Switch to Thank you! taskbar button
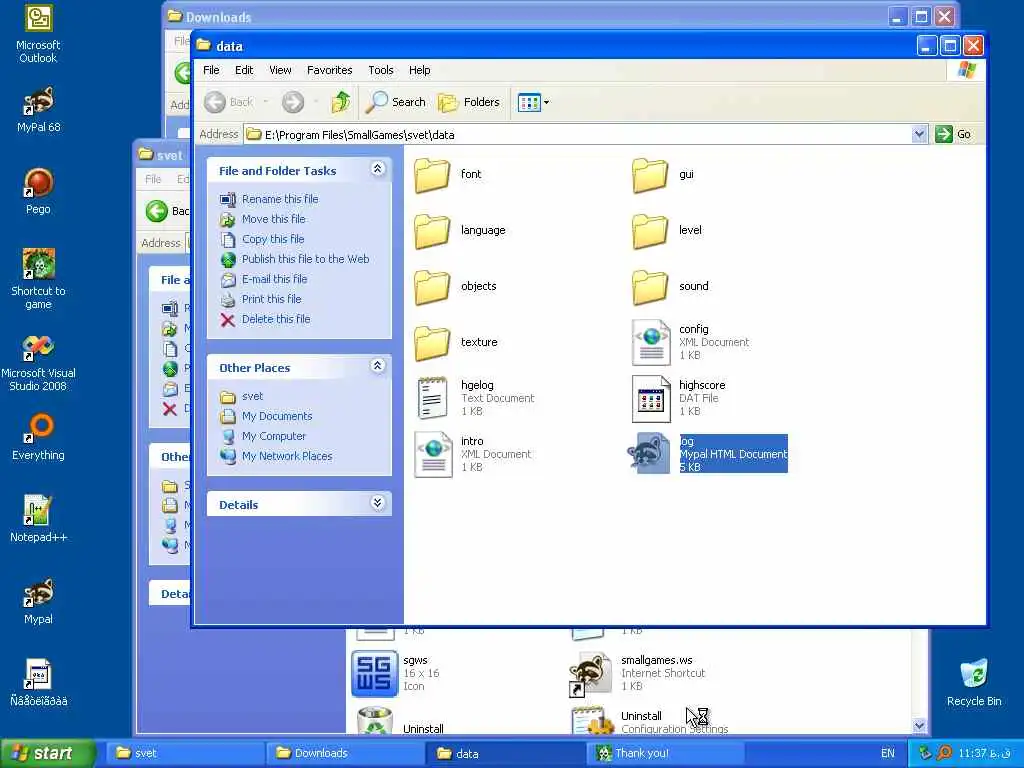The image size is (1024, 768). coord(666,753)
